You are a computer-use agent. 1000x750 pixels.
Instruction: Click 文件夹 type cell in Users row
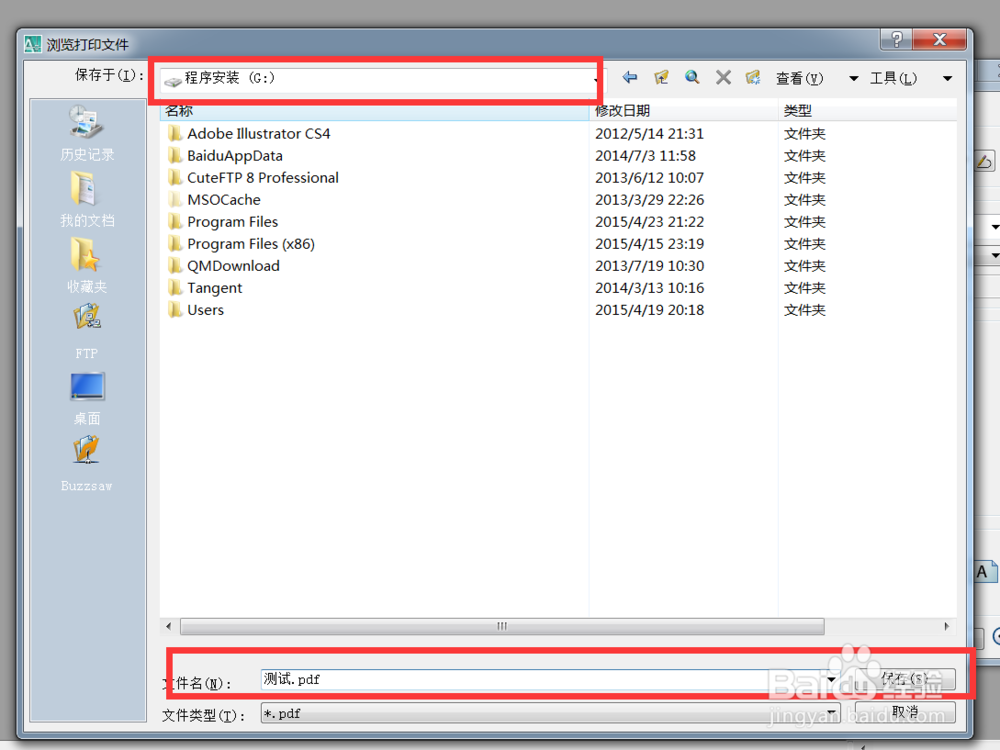(805, 310)
